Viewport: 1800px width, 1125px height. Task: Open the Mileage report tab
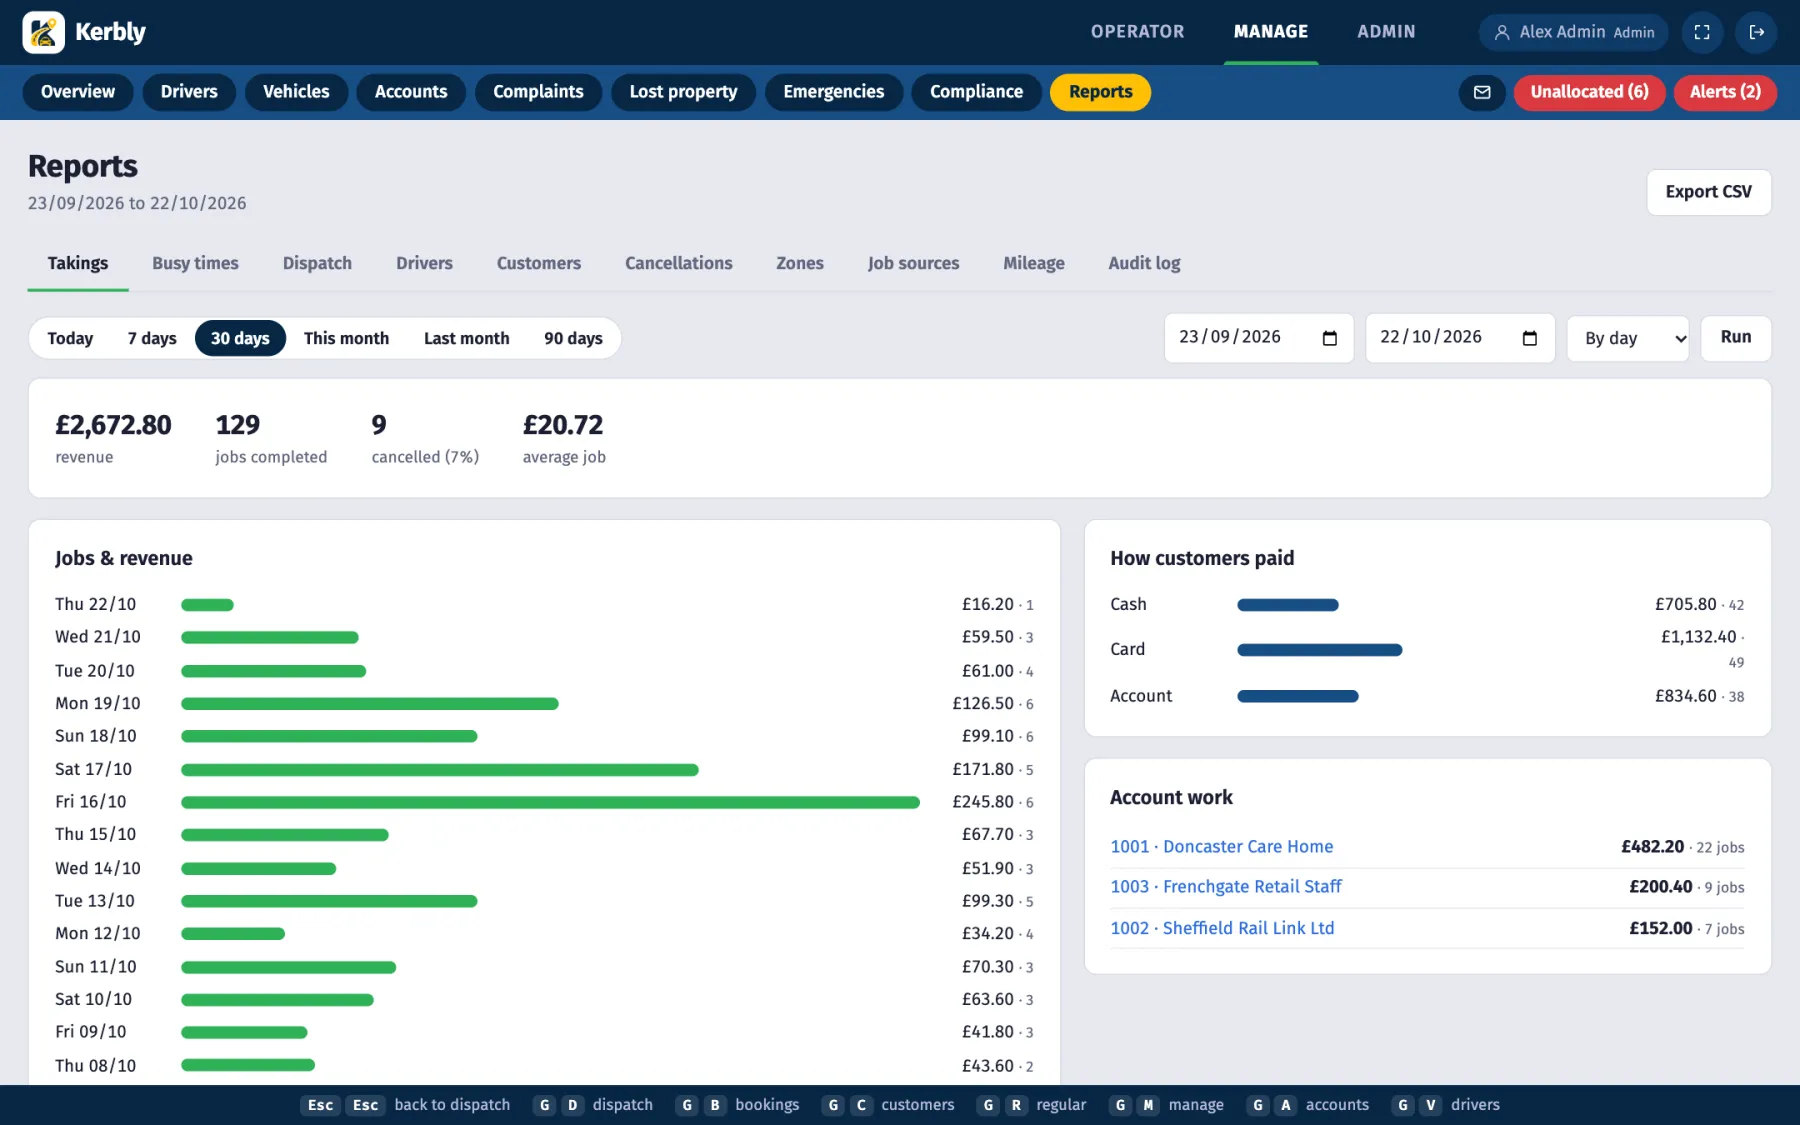pyautogui.click(x=1033, y=263)
